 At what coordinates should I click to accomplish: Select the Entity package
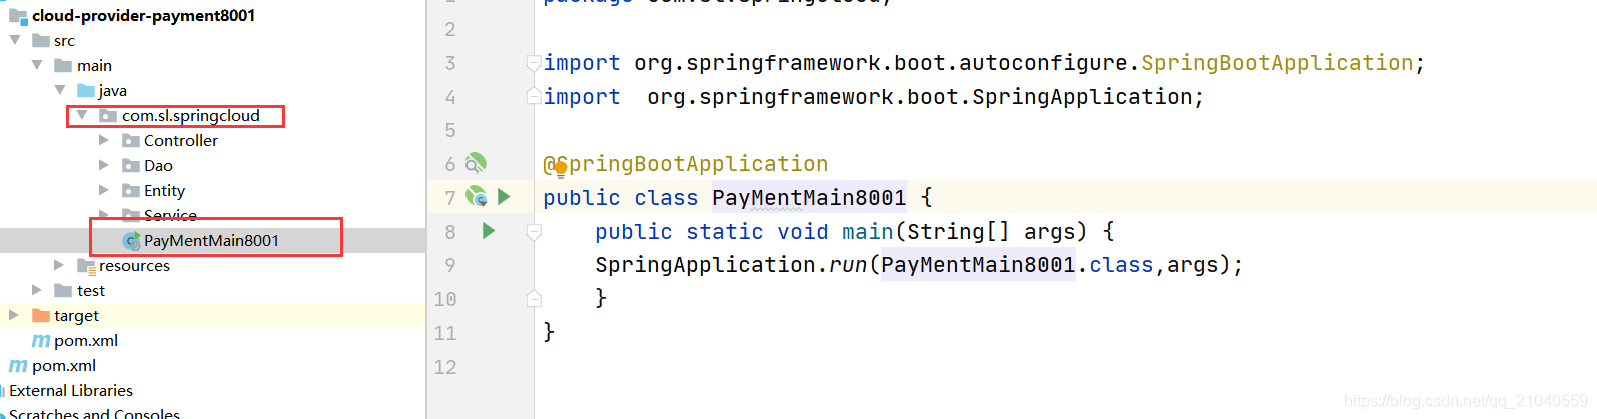tap(164, 190)
